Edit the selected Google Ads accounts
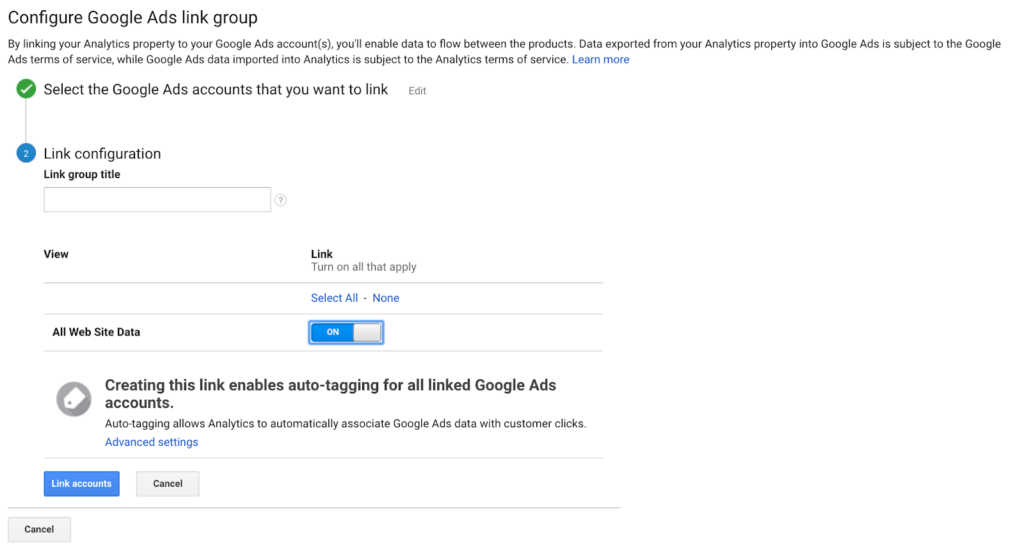The image size is (1024, 554). pos(417,91)
